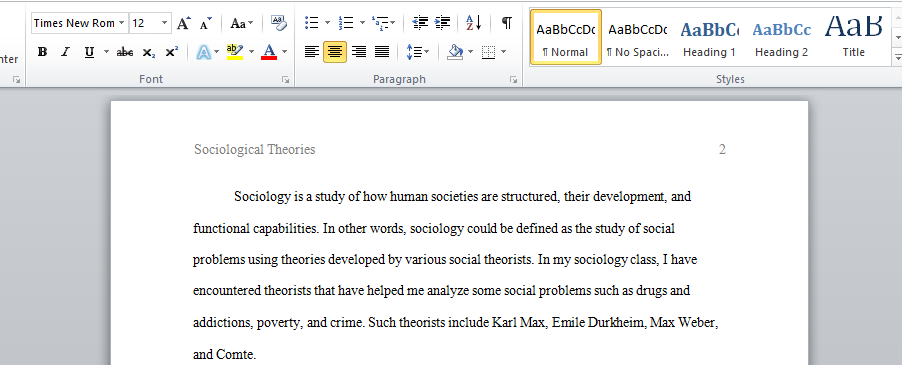Screen dimensions: 902x365
Task: Apply Heading 1 style
Action: [x=709, y=37]
